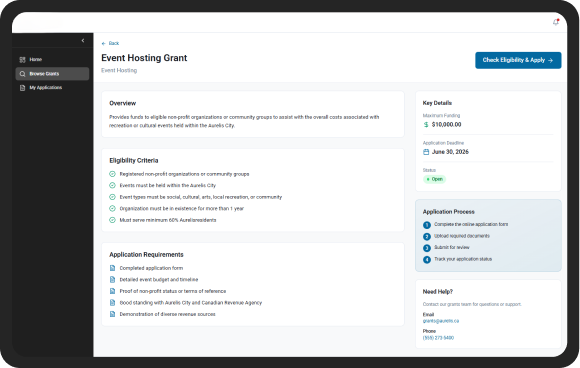This screenshot has height=368, width=580.
Task: Click the grants team phone number link
Action: click(x=438, y=338)
